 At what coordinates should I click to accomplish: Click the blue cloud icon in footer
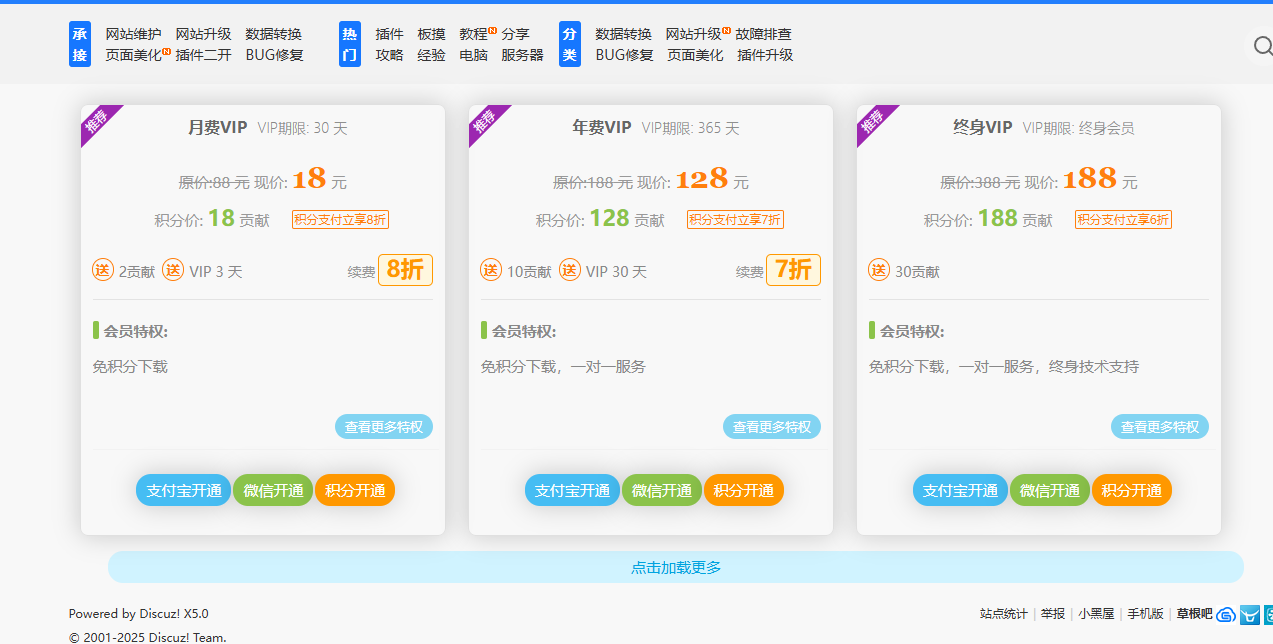(x=1225, y=614)
